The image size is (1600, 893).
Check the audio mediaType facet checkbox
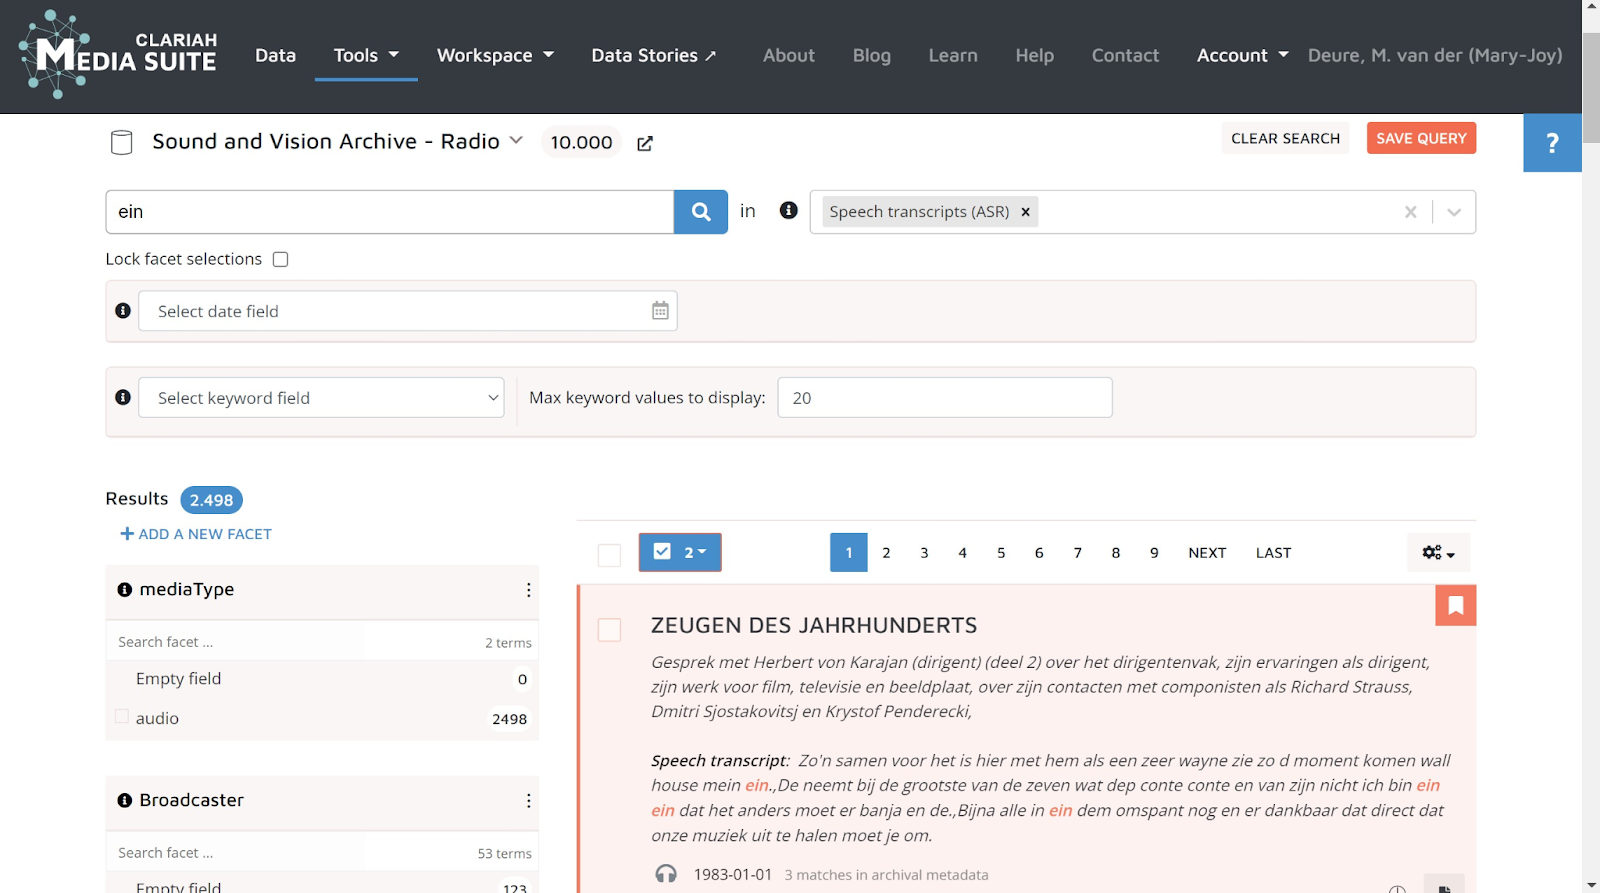(x=122, y=717)
